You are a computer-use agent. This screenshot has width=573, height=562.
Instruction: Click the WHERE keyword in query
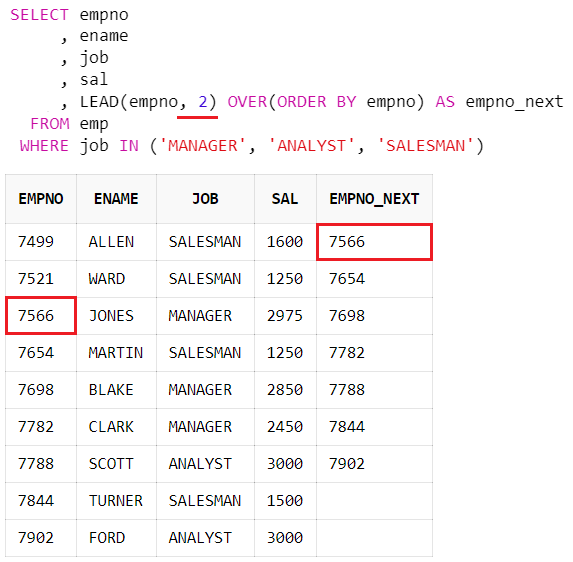tap(44, 146)
